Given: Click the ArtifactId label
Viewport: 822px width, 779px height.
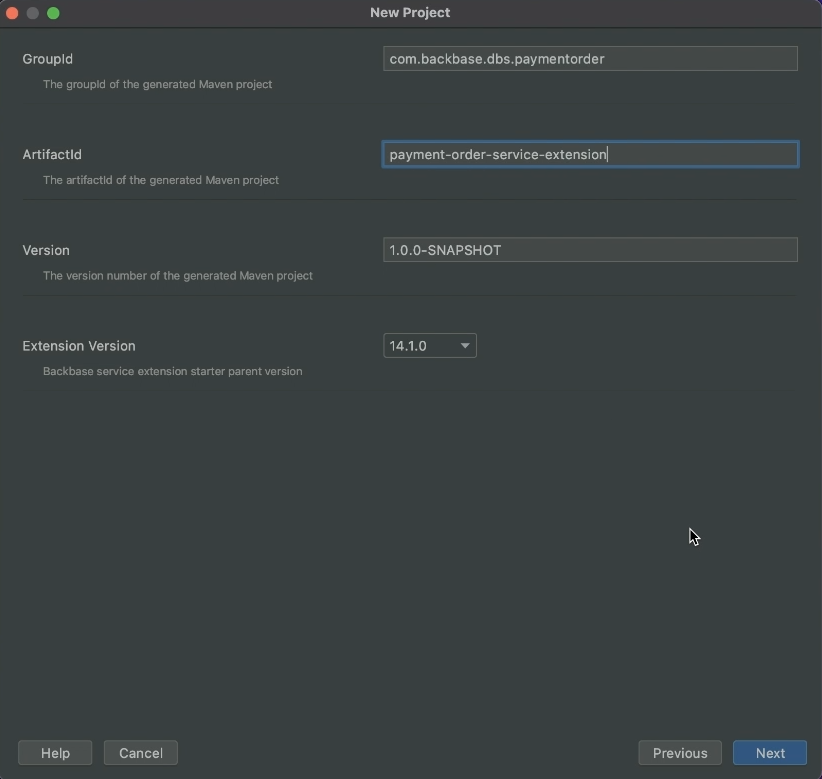Looking at the screenshot, I should pos(52,154).
